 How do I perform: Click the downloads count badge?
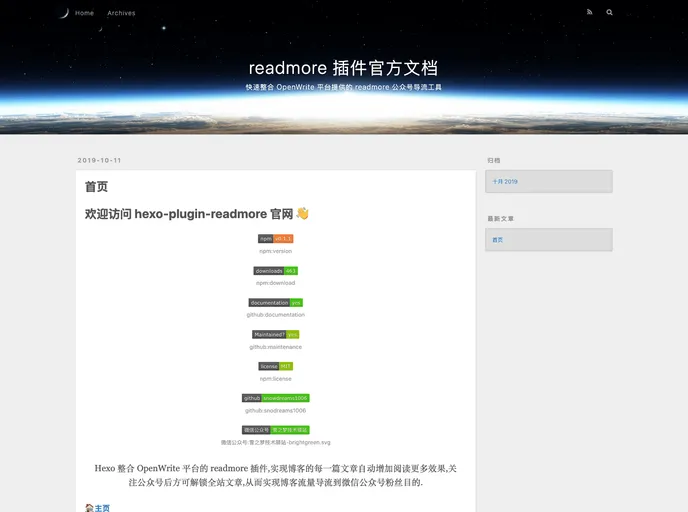pyautogui.click(x=276, y=271)
